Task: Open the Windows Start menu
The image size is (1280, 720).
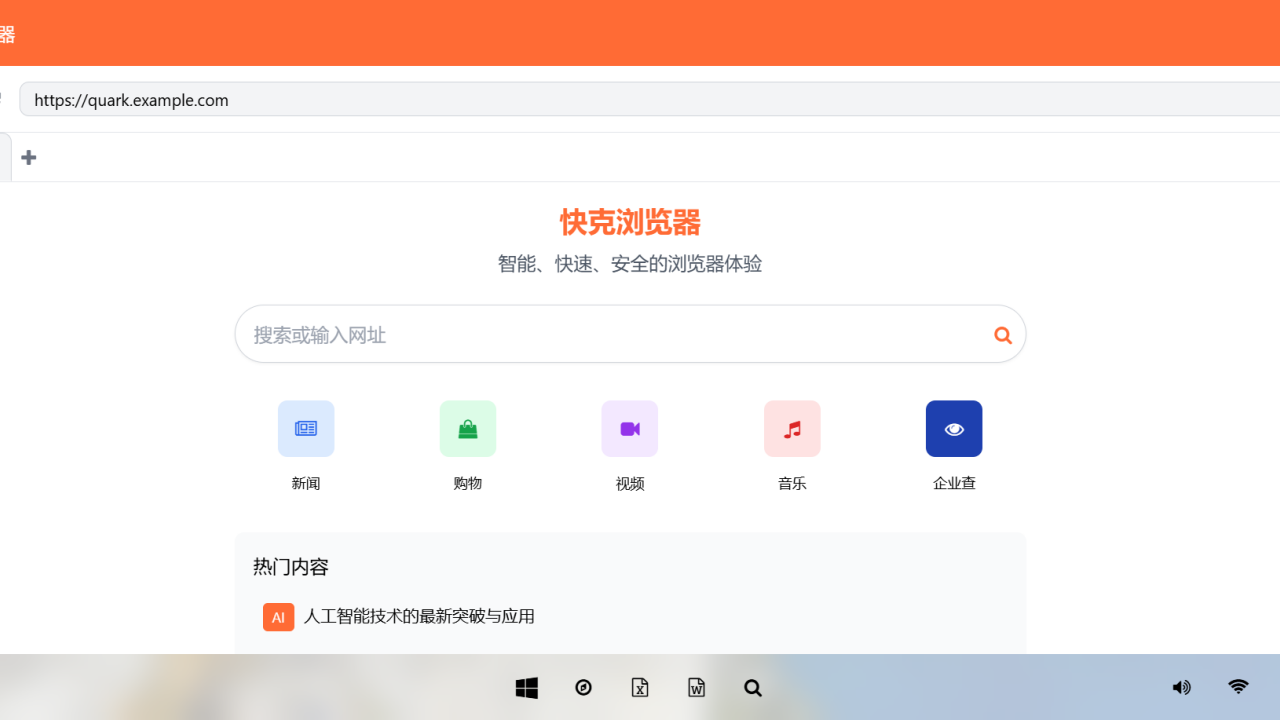Action: [527, 688]
